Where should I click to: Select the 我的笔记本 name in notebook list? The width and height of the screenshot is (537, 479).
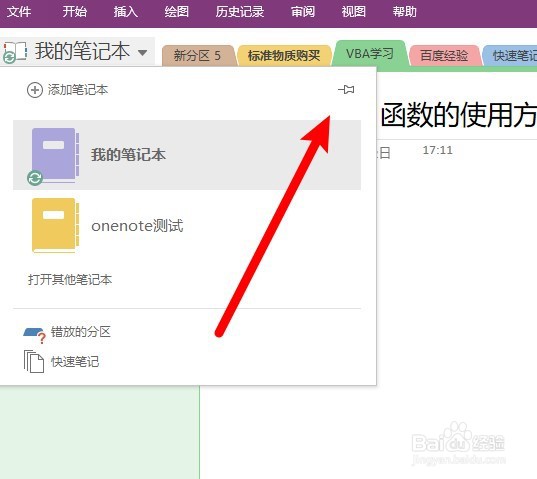[x=128, y=155]
